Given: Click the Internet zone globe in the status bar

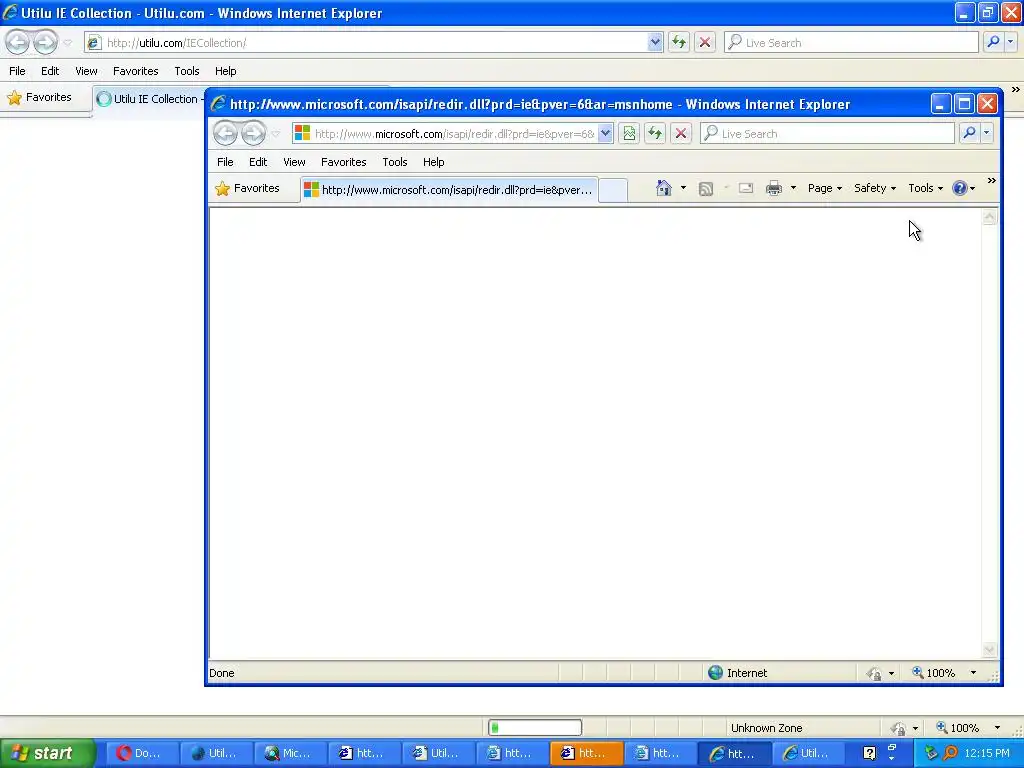Looking at the screenshot, I should (715, 673).
